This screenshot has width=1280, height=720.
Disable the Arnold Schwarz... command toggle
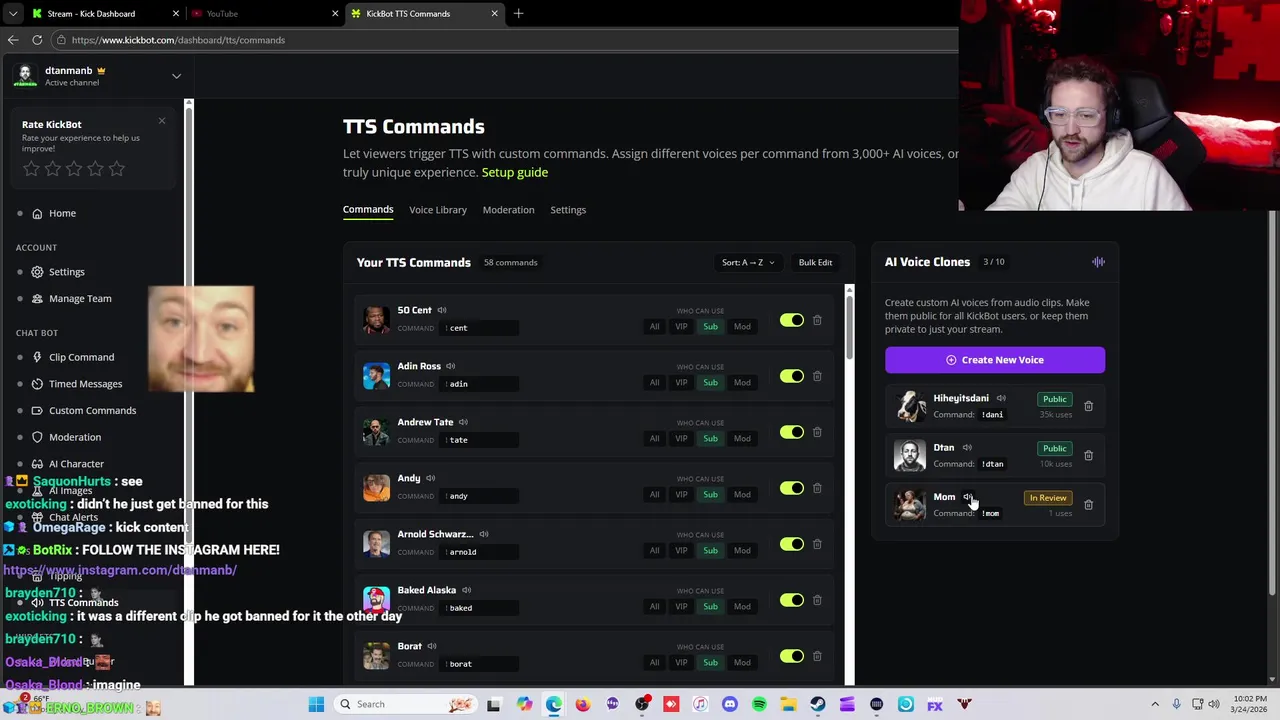792,544
